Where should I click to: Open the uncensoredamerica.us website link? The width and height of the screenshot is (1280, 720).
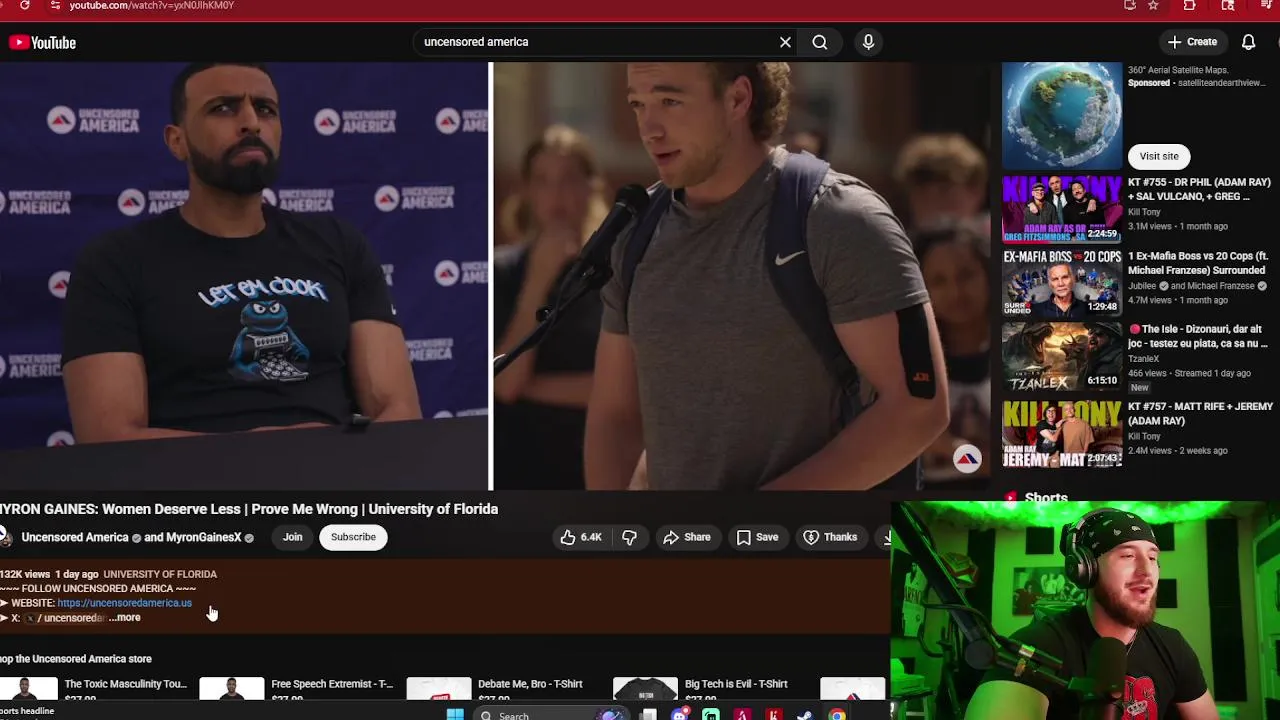[125, 603]
